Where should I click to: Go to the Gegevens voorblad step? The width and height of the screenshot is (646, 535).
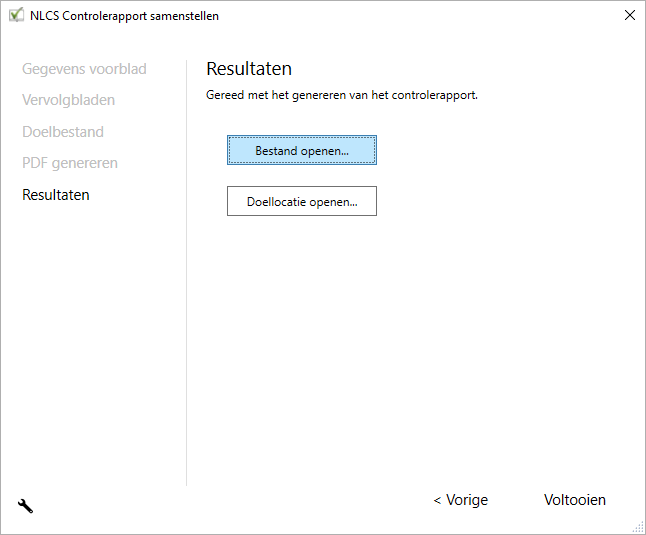tap(84, 69)
